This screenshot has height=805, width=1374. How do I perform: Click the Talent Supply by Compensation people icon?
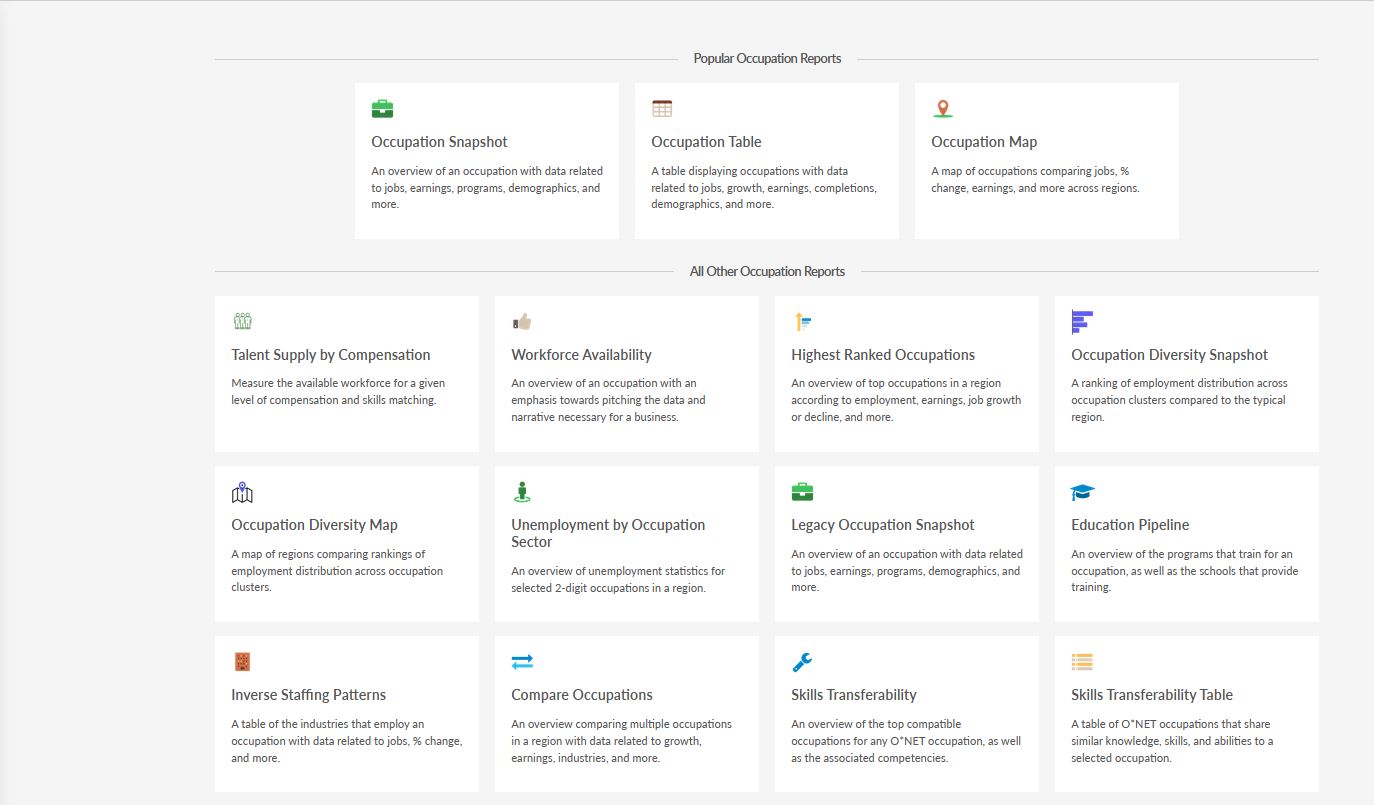point(241,321)
